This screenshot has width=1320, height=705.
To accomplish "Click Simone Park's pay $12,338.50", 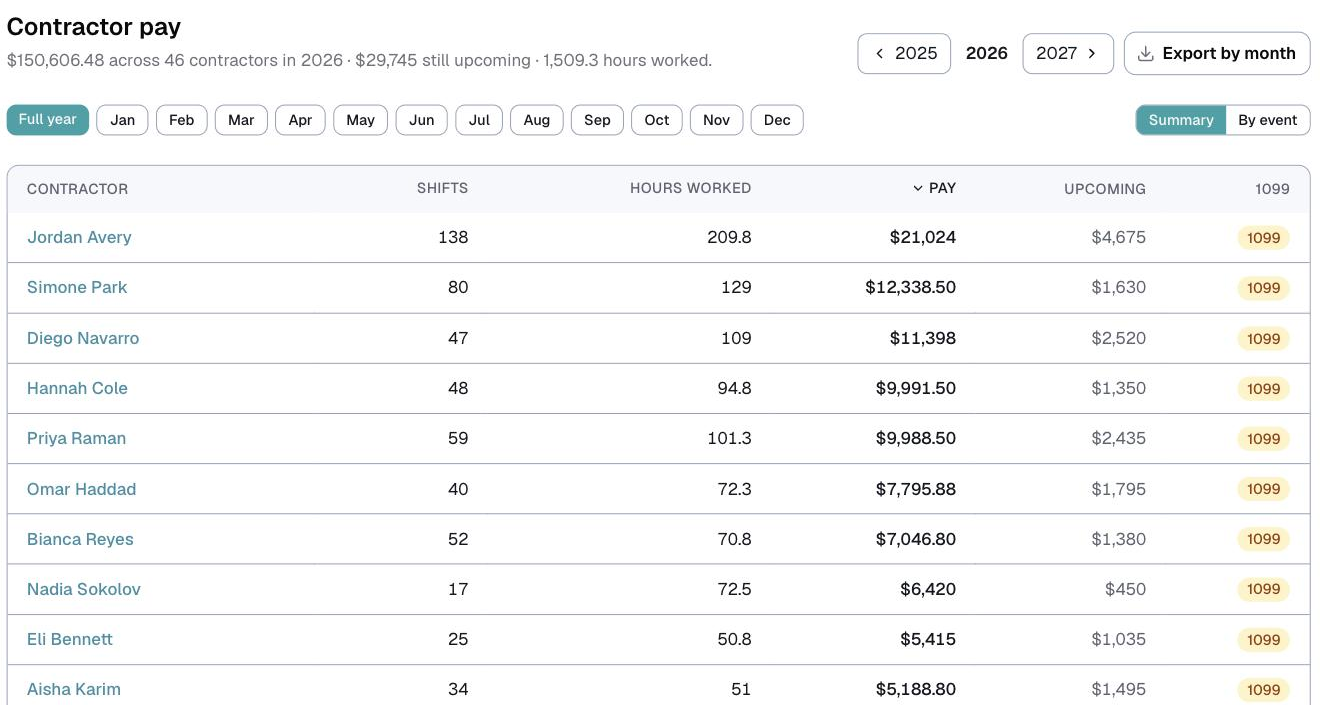I will point(911,288).
